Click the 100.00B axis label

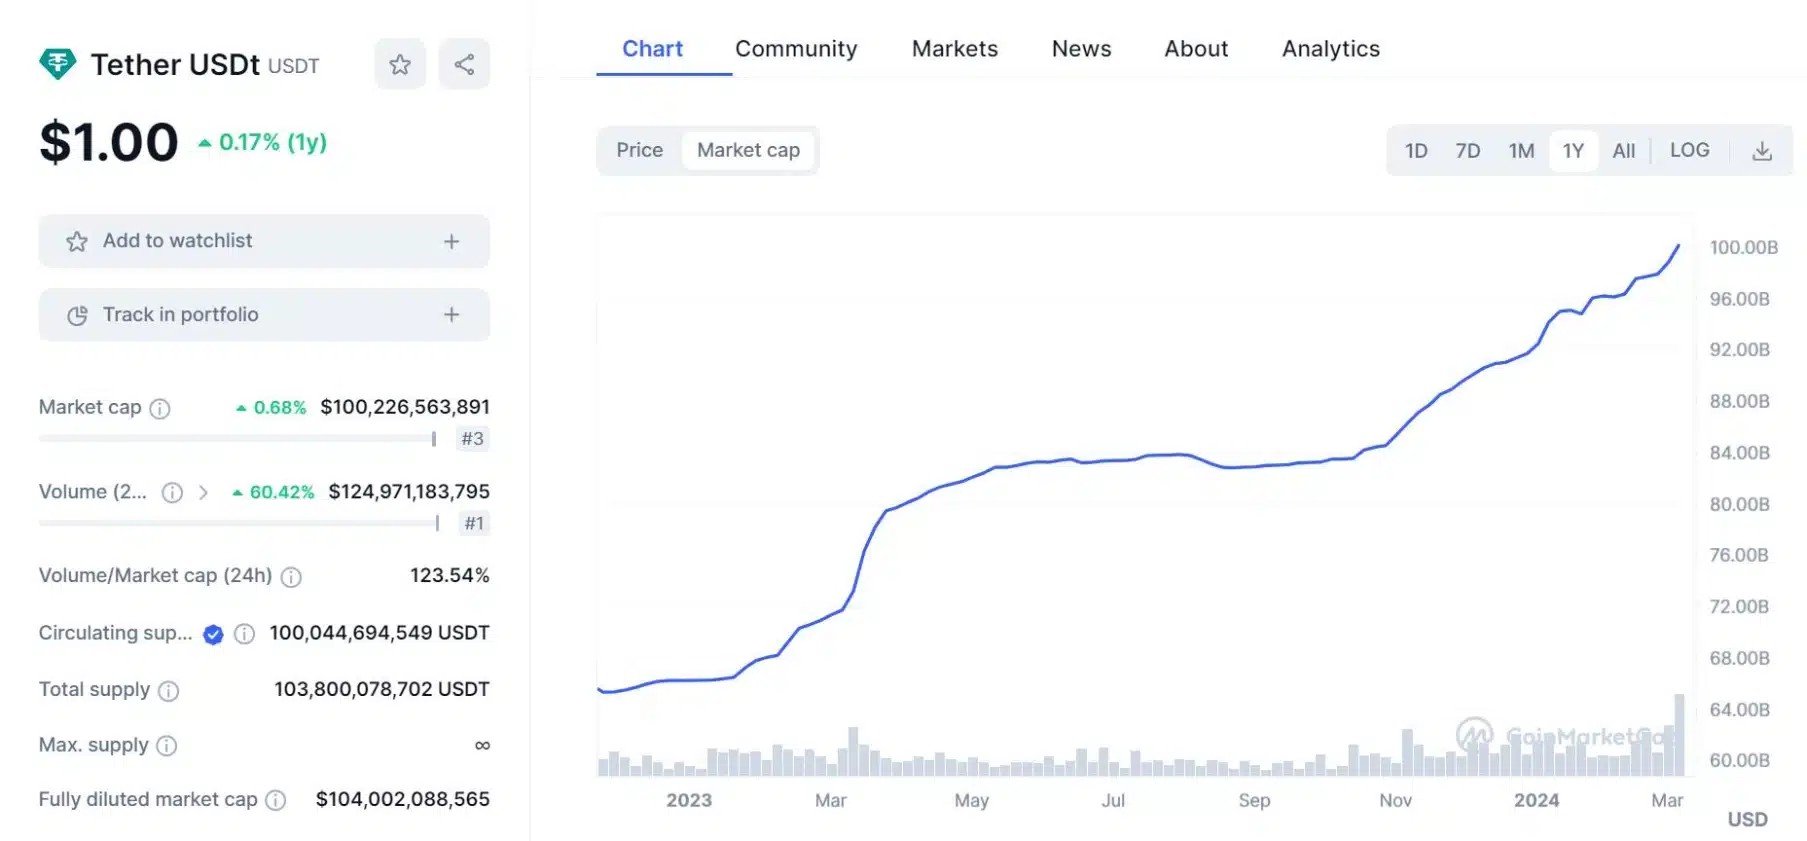tap(1743, 247)
